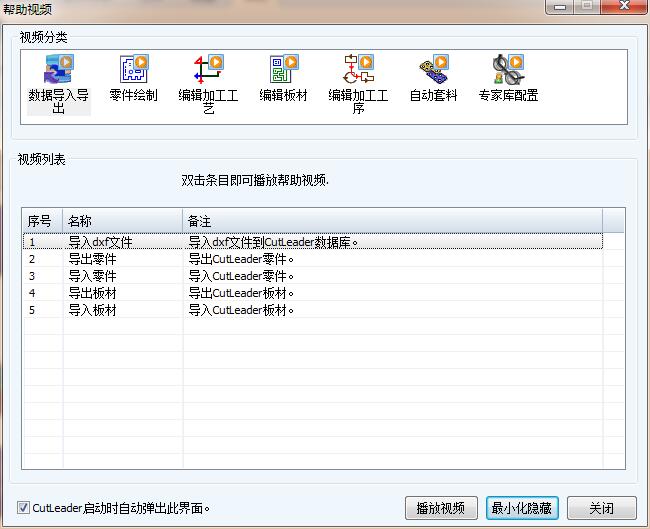This screenshot has width=650, height=529.
Task: Select the 数据导入导出 video category icon
Action: [58, 69]
